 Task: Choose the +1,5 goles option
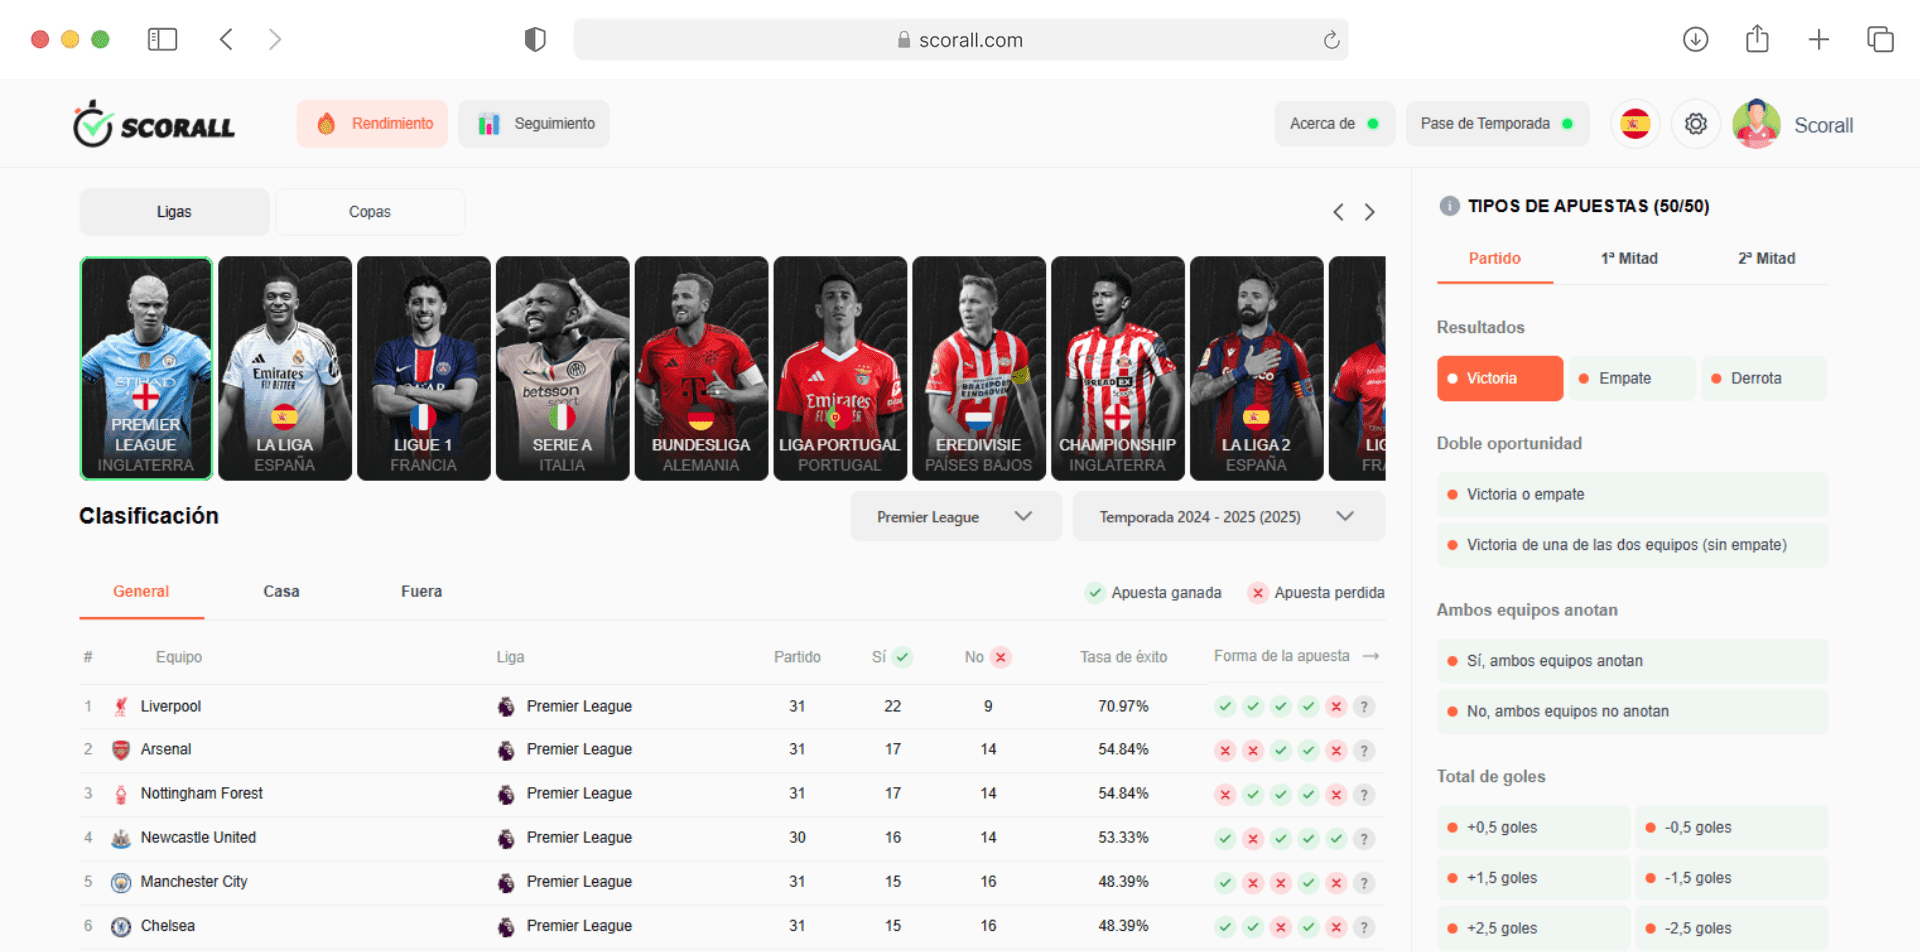point(1533,878)
